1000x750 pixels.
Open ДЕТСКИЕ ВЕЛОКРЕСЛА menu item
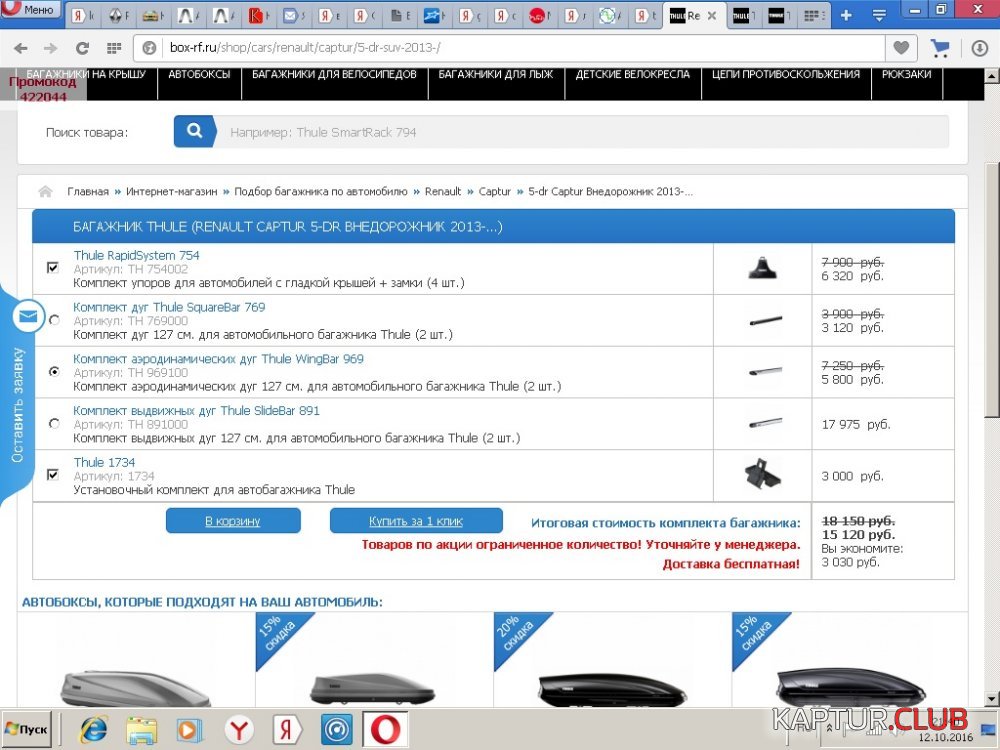[x=633, y=75]
